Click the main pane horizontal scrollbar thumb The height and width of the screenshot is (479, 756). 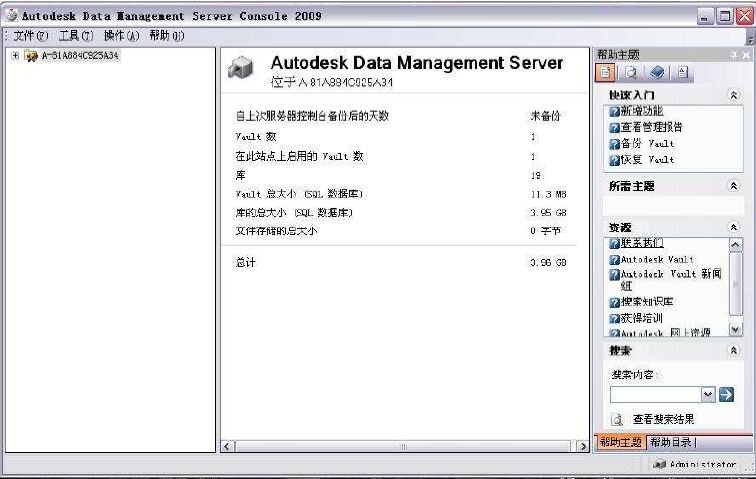[x=403, y=447]
